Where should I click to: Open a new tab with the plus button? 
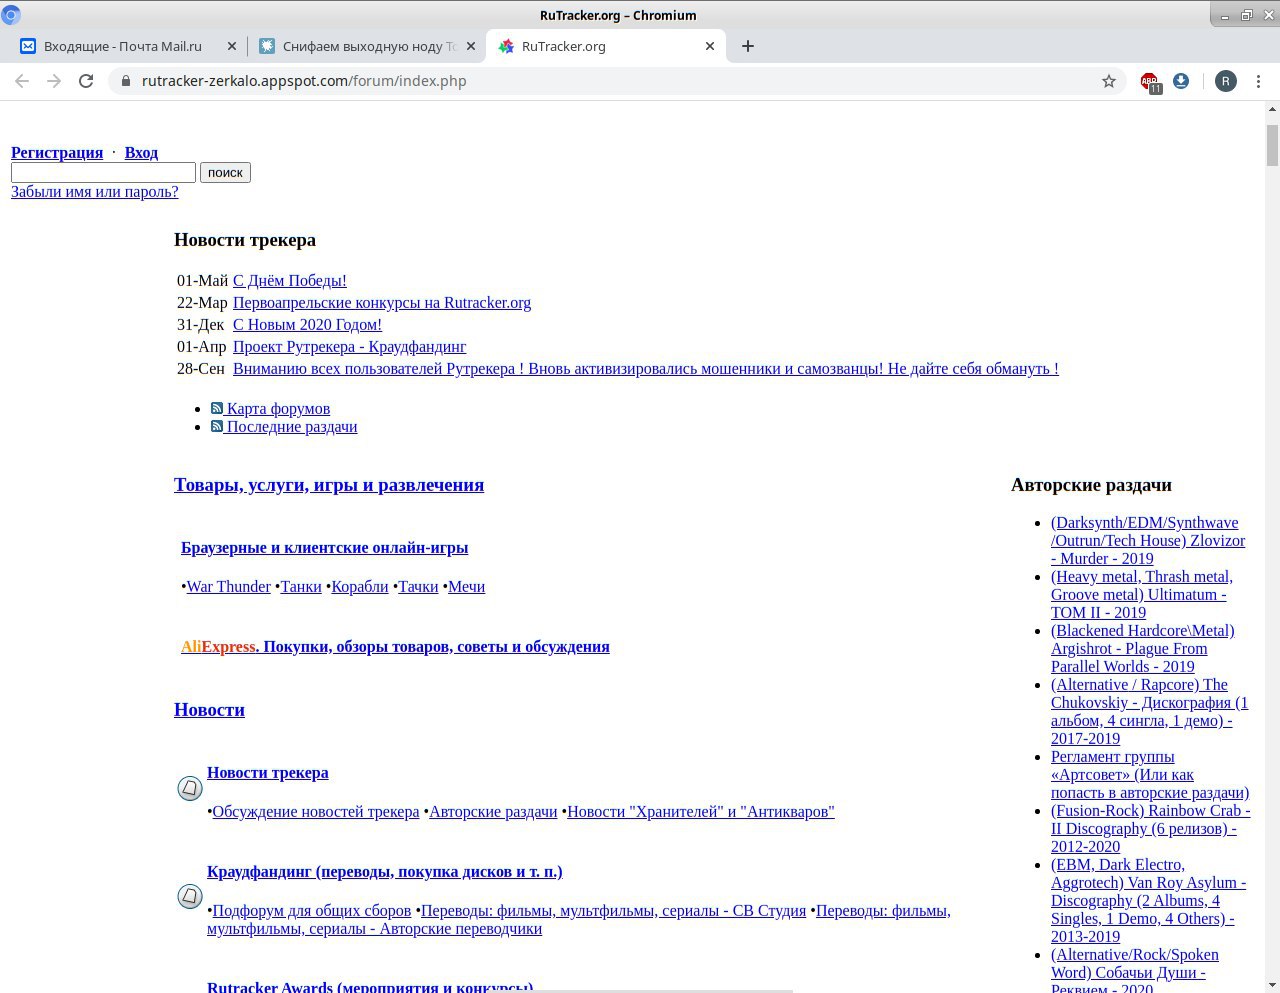pyautogui.click(x=747, y=46)
